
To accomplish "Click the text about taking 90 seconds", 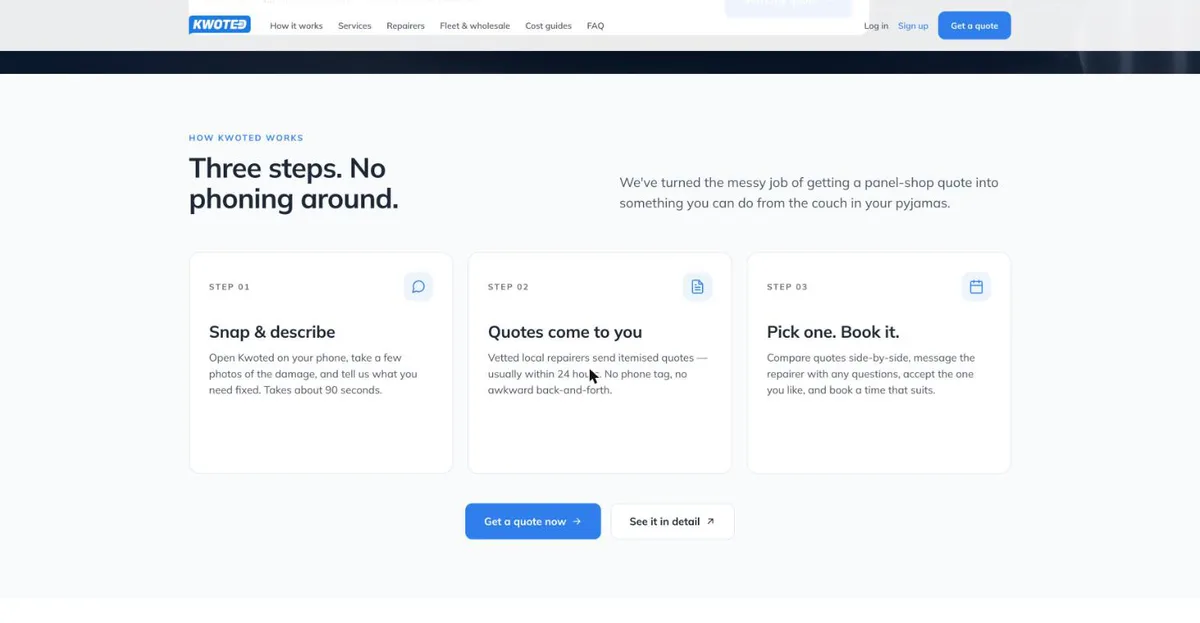I will (x=313, y=374).
